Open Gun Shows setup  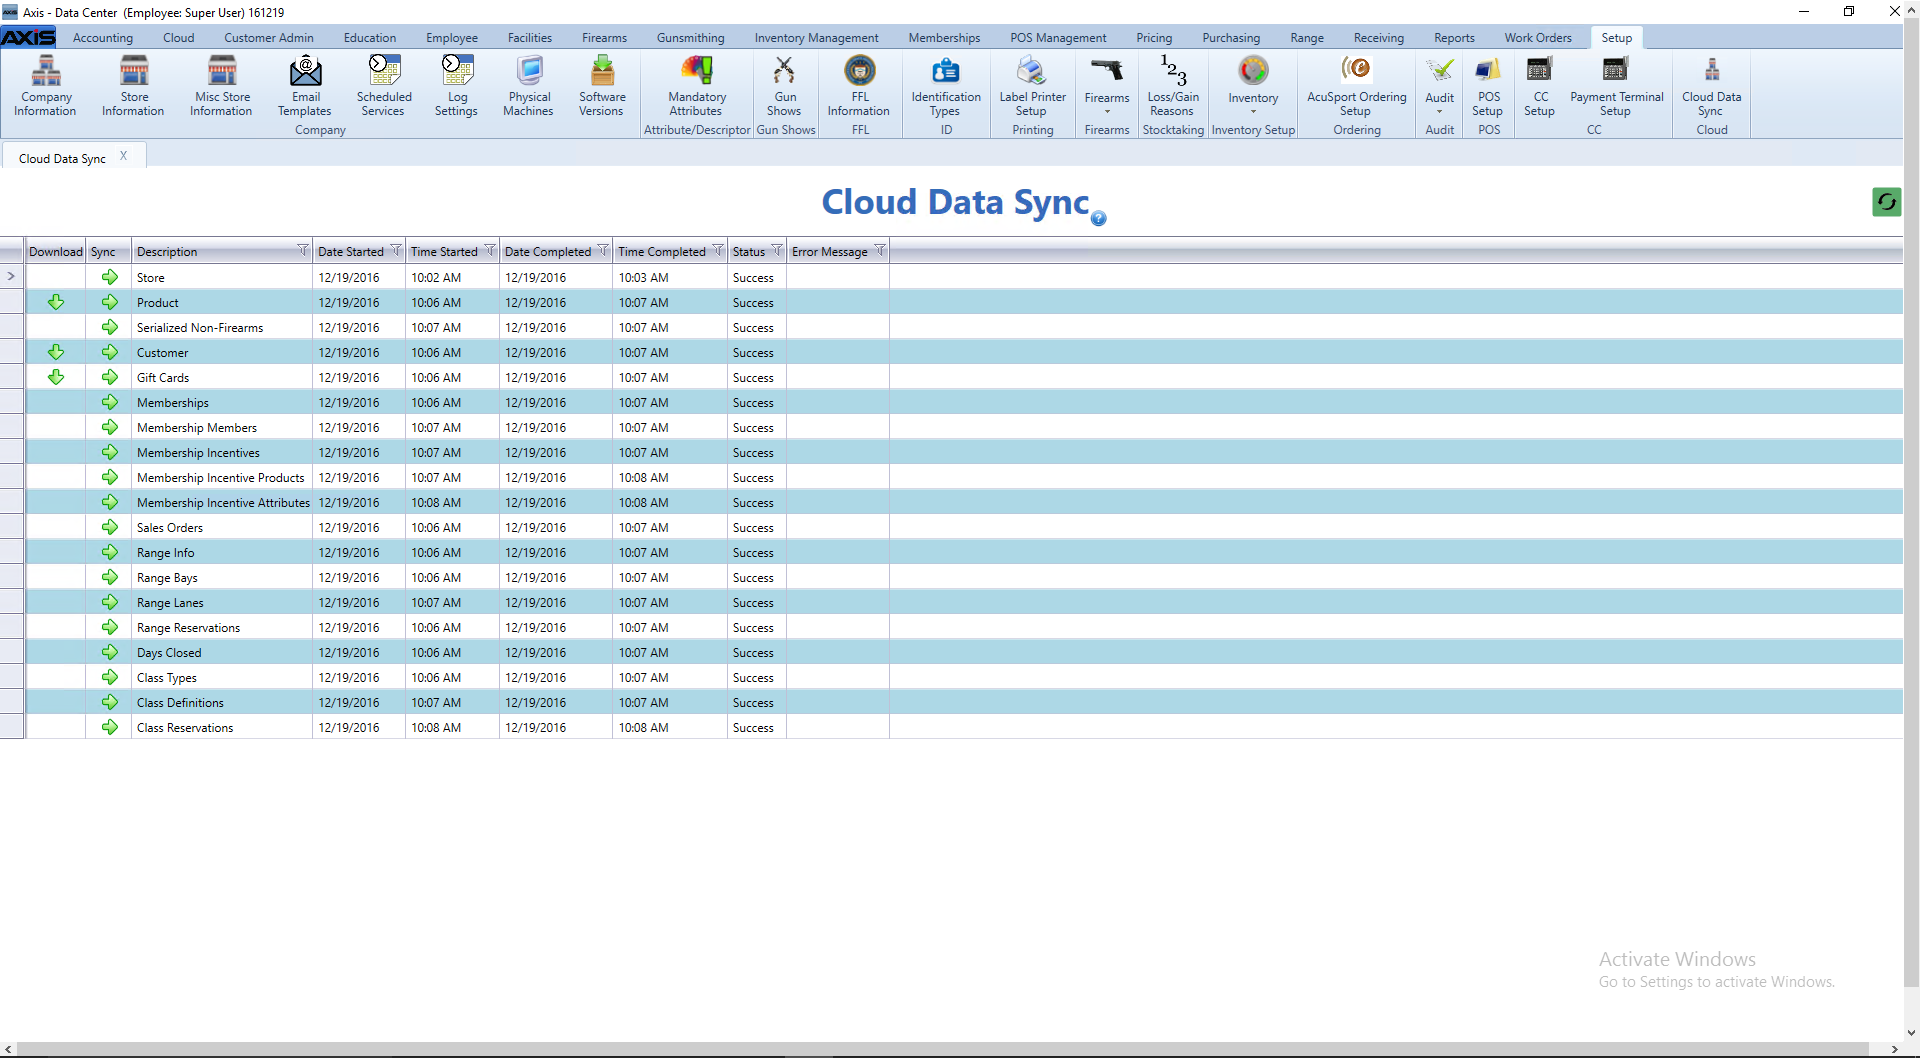pos(785,86)
